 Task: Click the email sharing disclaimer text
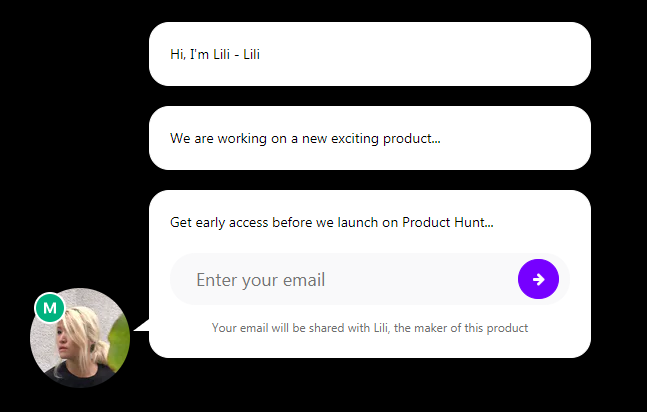point(370,328)
